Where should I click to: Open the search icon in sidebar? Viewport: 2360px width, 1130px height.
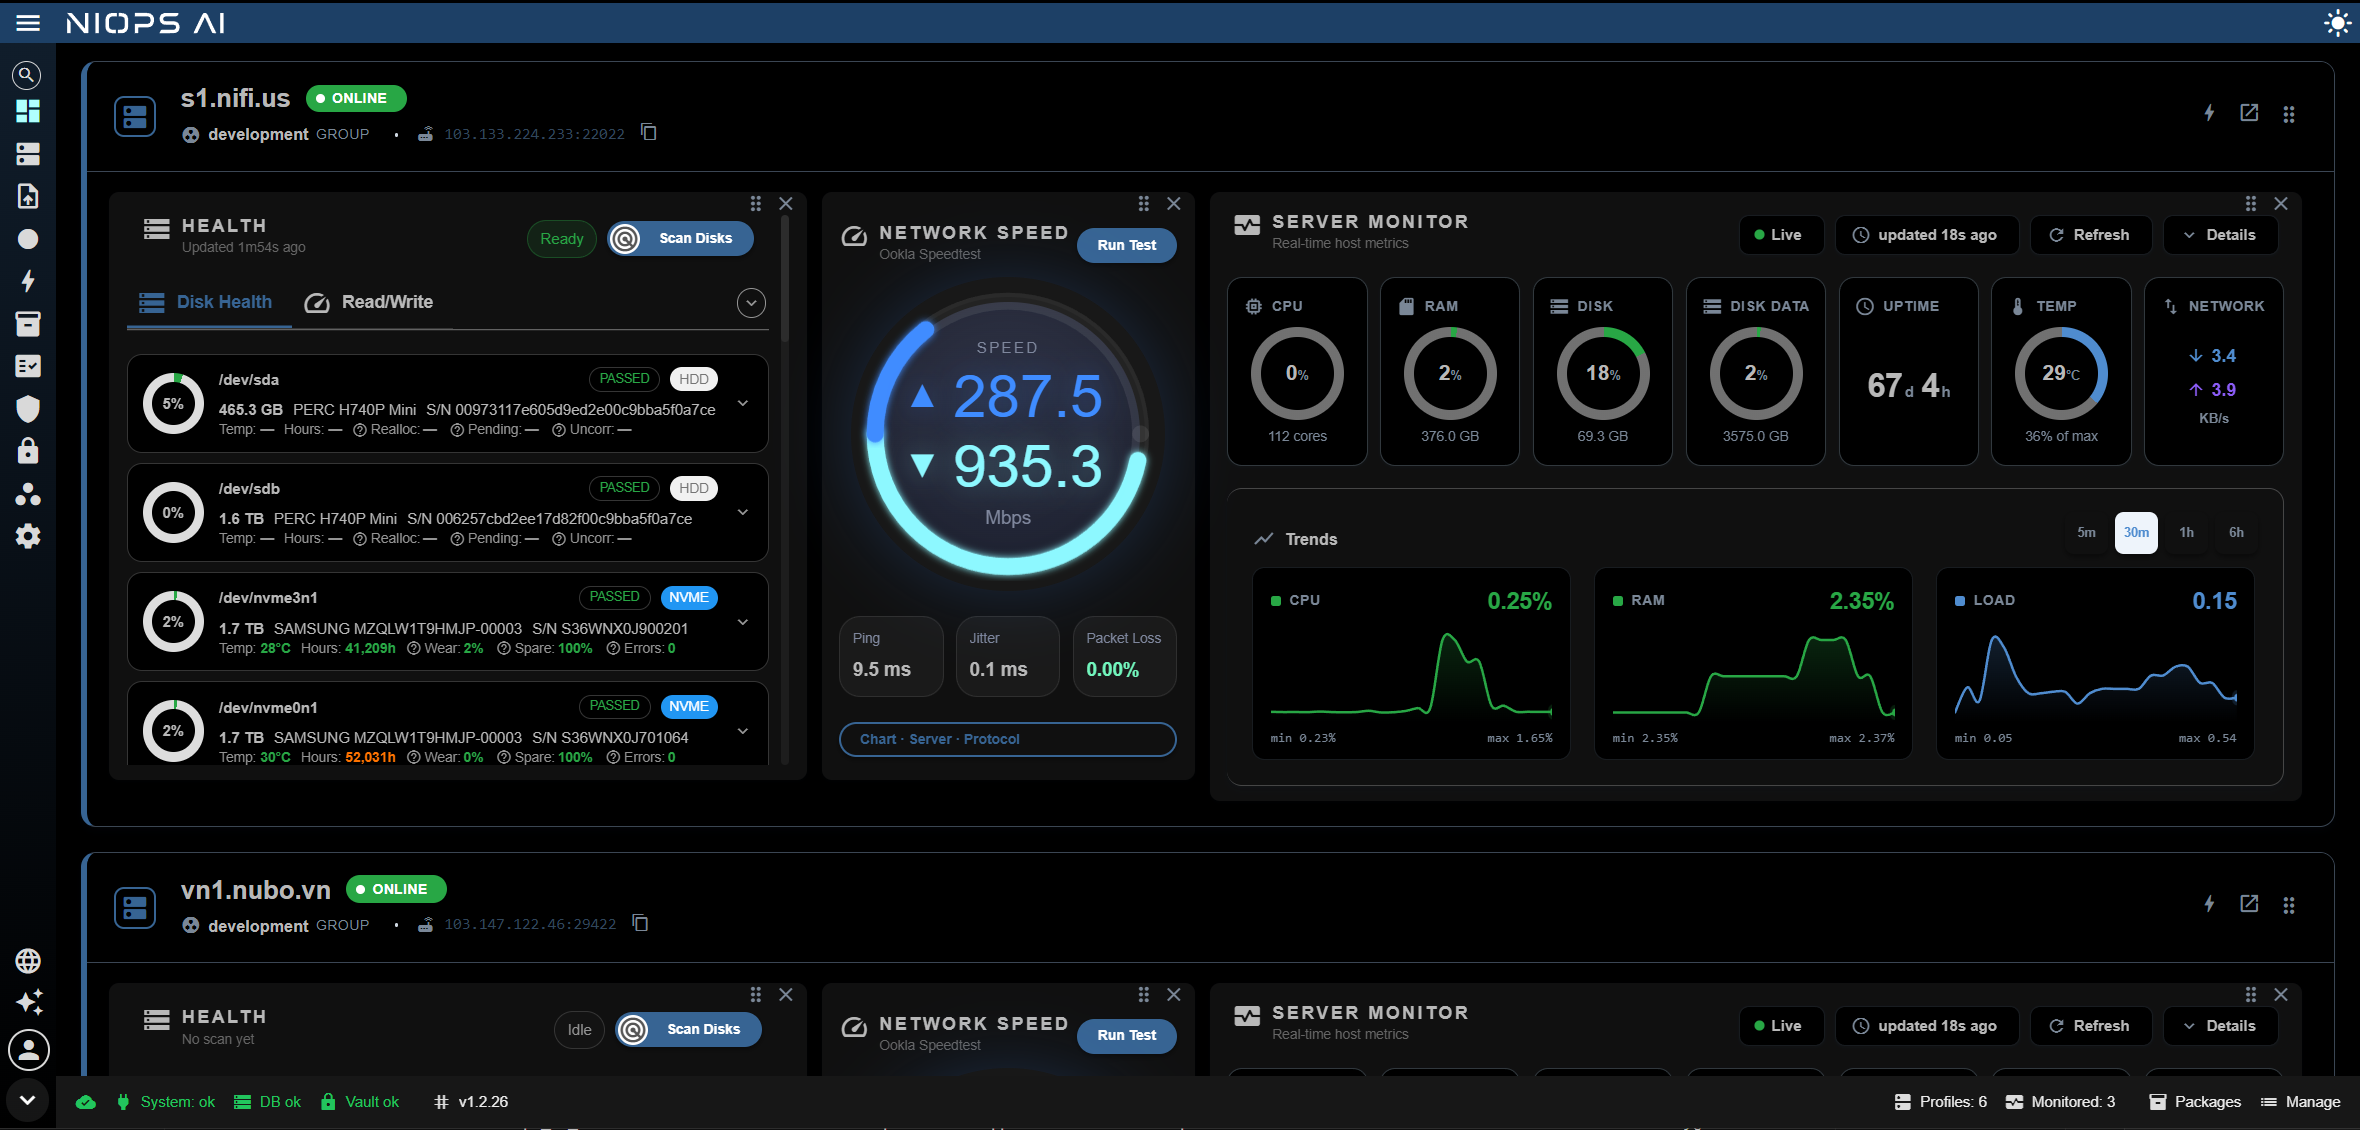tap(27, 75)
